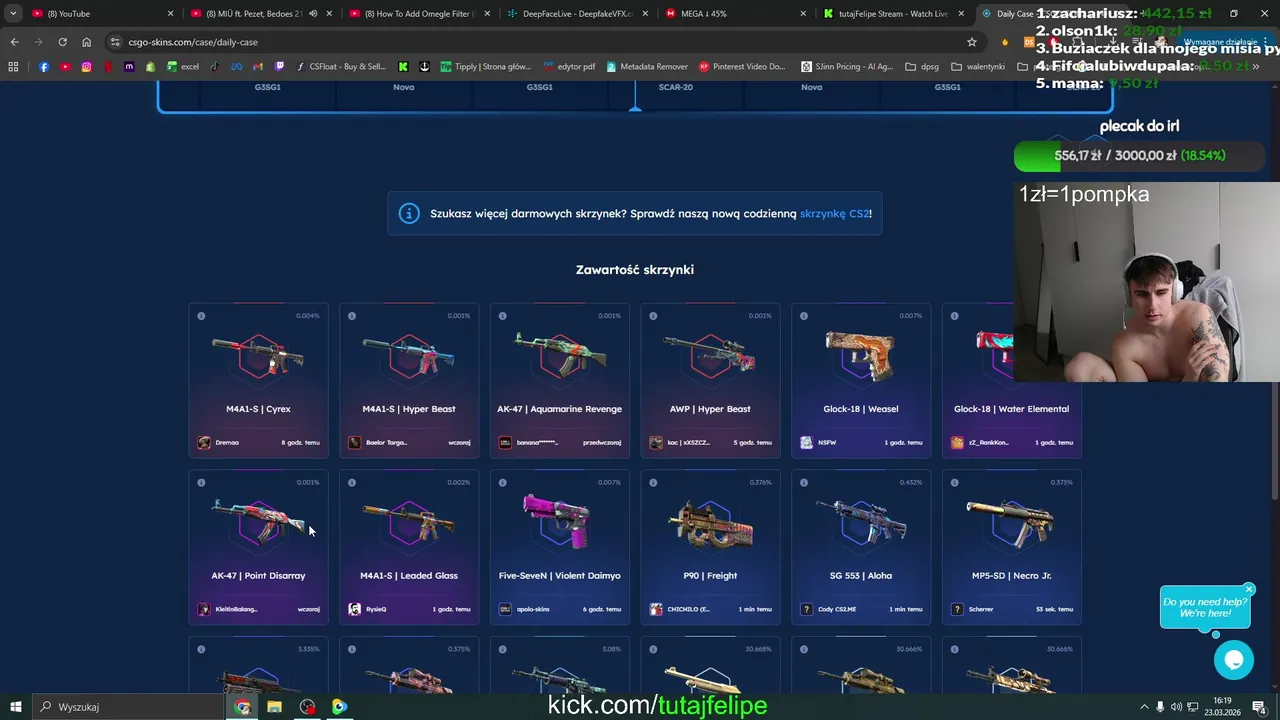This screenshot has height=720, width=1280.
Task: Switch to the How To Add Omegle Filter tab
Action: pos(420,14)
